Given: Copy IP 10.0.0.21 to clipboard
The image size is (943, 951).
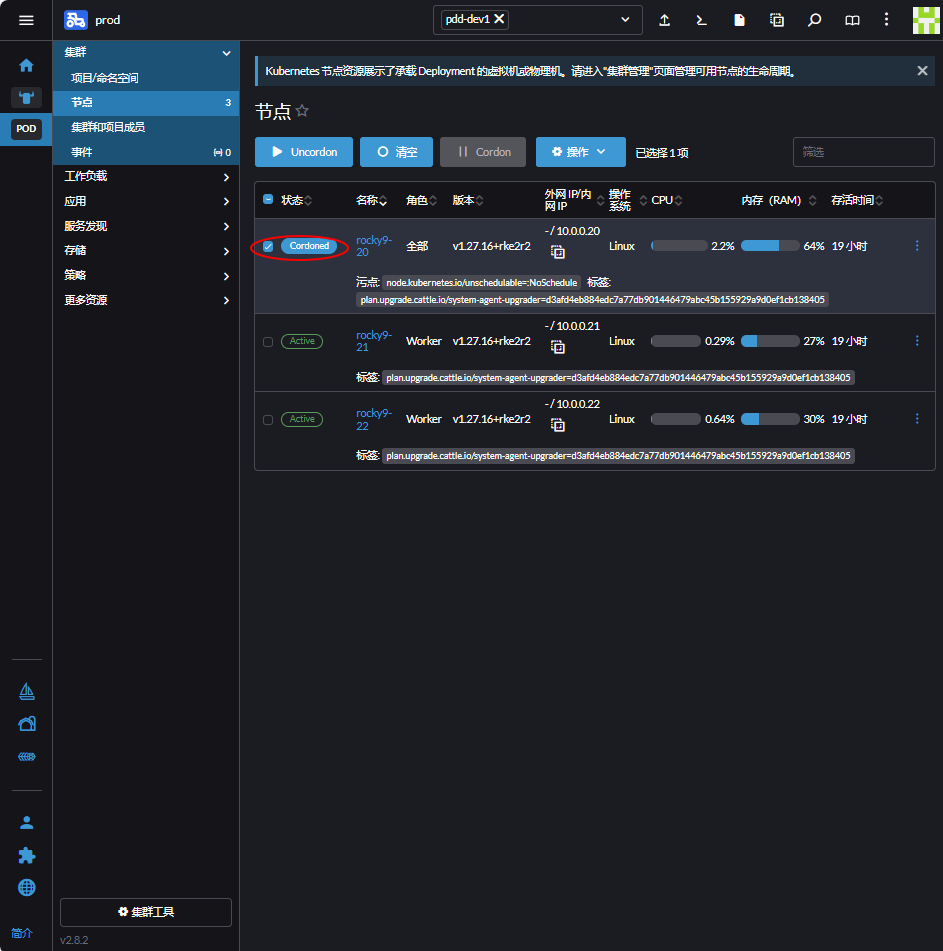Looking at the screenshot, I should [x=557, y=347].
